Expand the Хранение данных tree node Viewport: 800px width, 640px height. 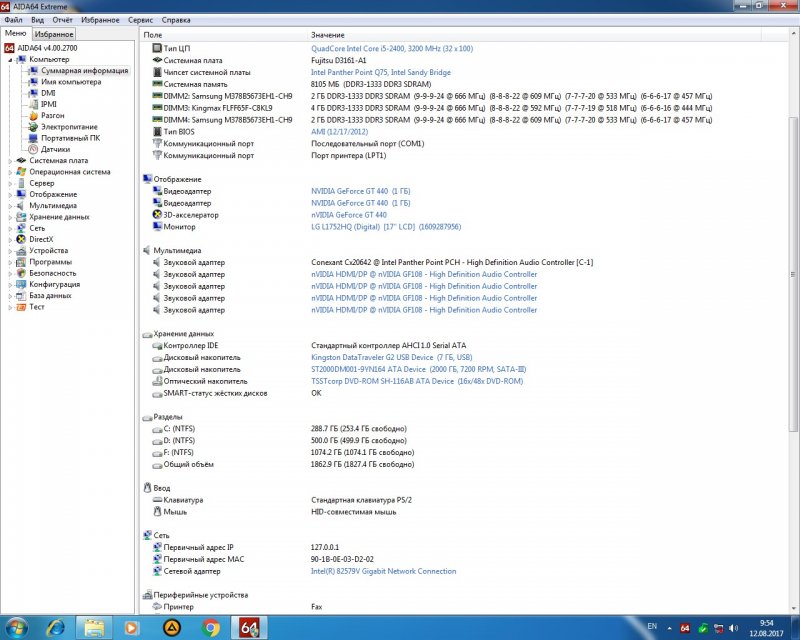10,217
